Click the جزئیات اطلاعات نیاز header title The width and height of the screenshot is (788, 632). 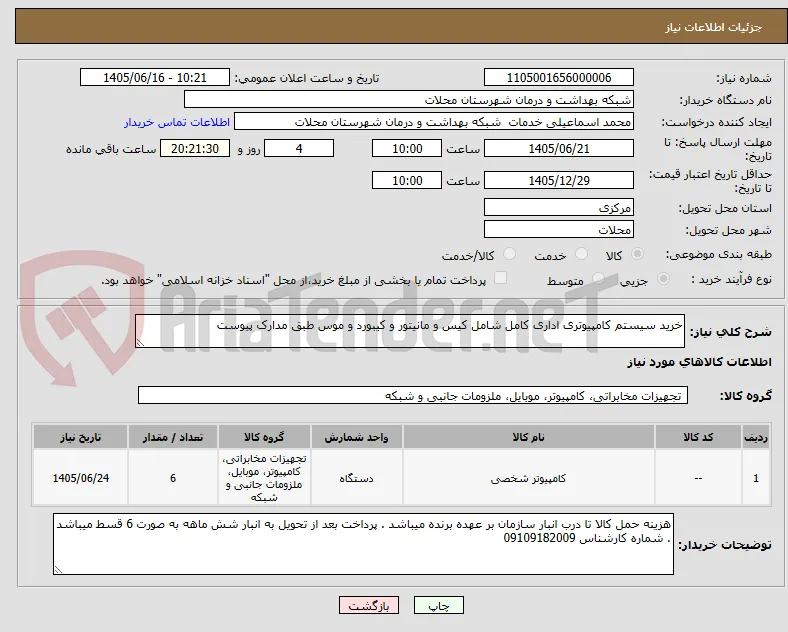[714, 27]
